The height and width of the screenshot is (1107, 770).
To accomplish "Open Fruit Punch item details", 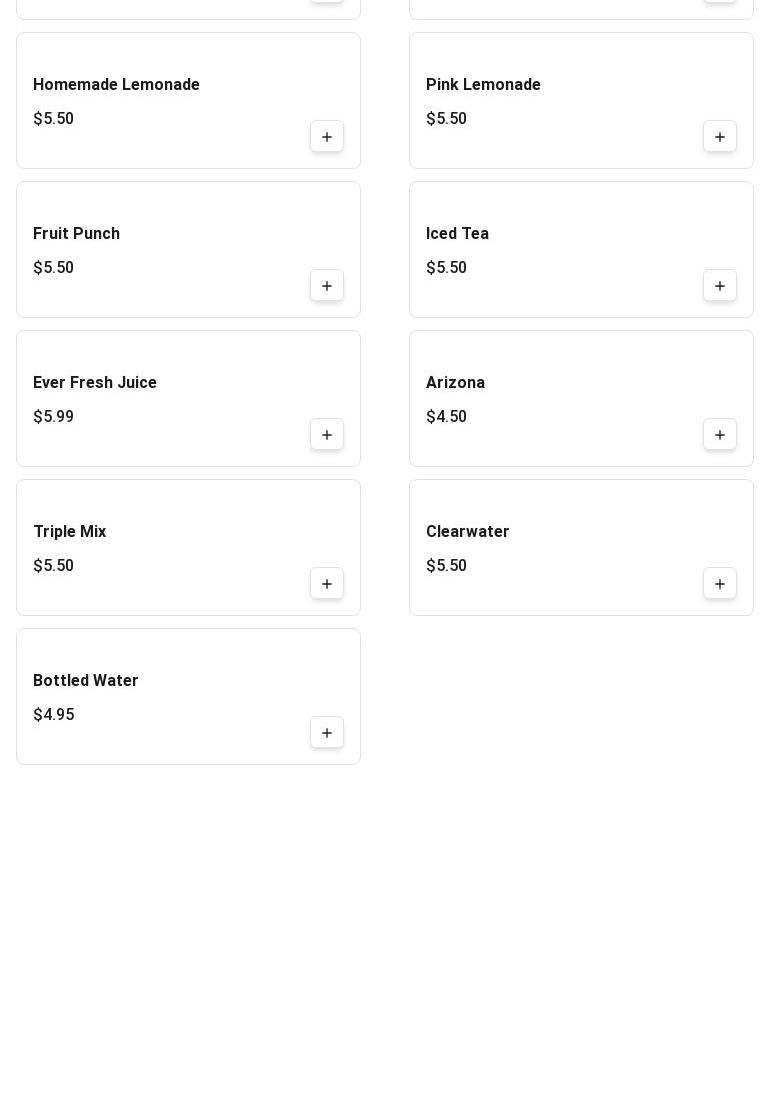I will click(76, 234).
